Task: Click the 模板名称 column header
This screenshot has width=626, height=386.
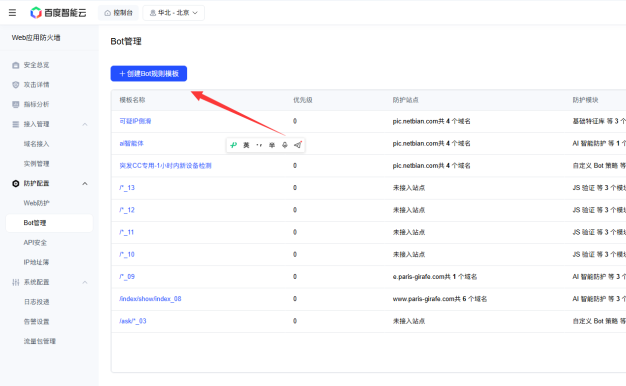Action: tap(132, 100)
